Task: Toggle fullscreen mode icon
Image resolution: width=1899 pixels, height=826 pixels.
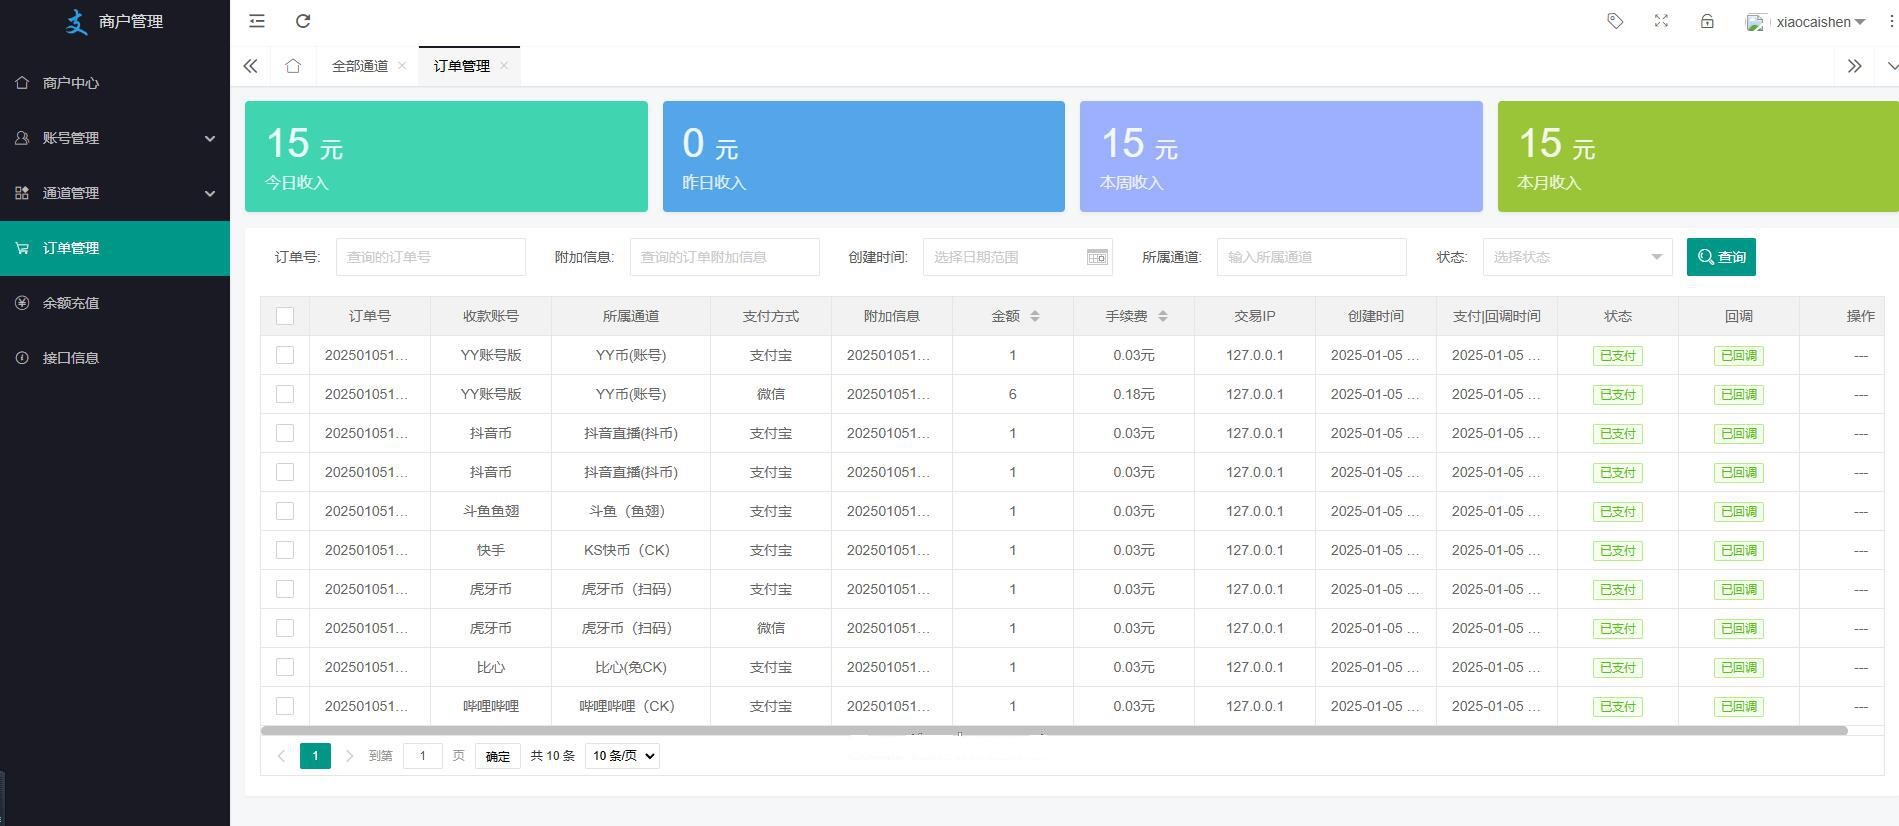Action: [x=1661, y=21]
